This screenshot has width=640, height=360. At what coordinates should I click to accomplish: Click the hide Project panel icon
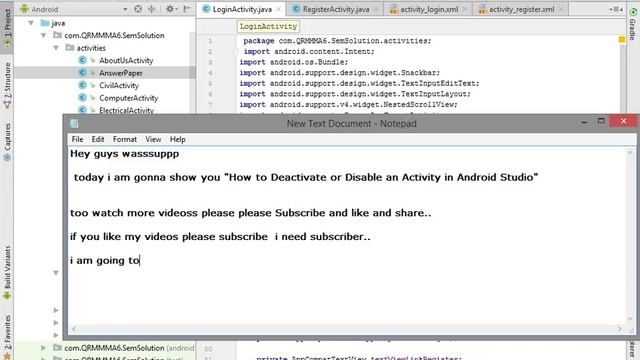[x=187, y=9]
